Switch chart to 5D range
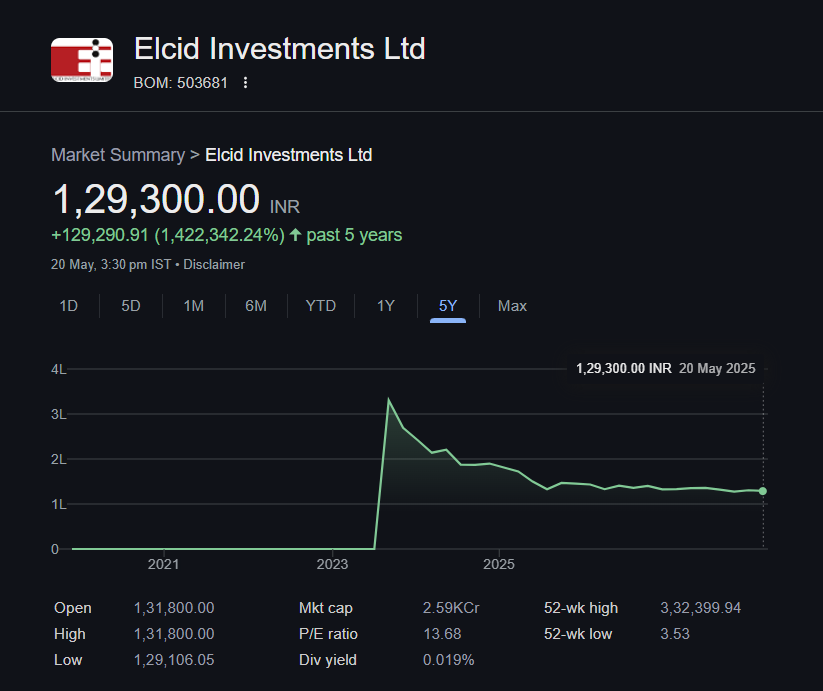This screenshot has width=823, height=691. [x=131, y=306]
